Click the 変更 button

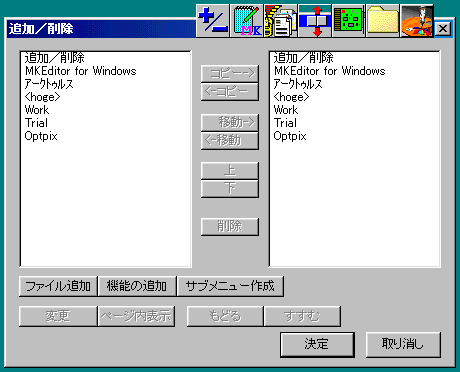tap(58, 316)
